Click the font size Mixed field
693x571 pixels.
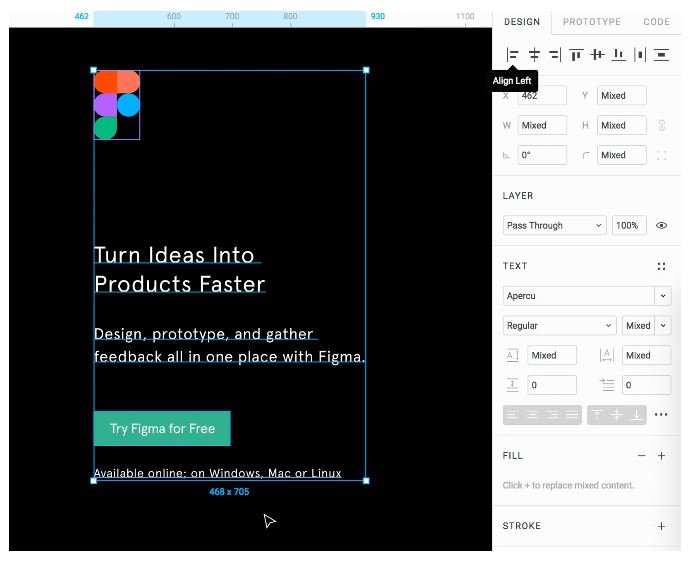[638, 326]
